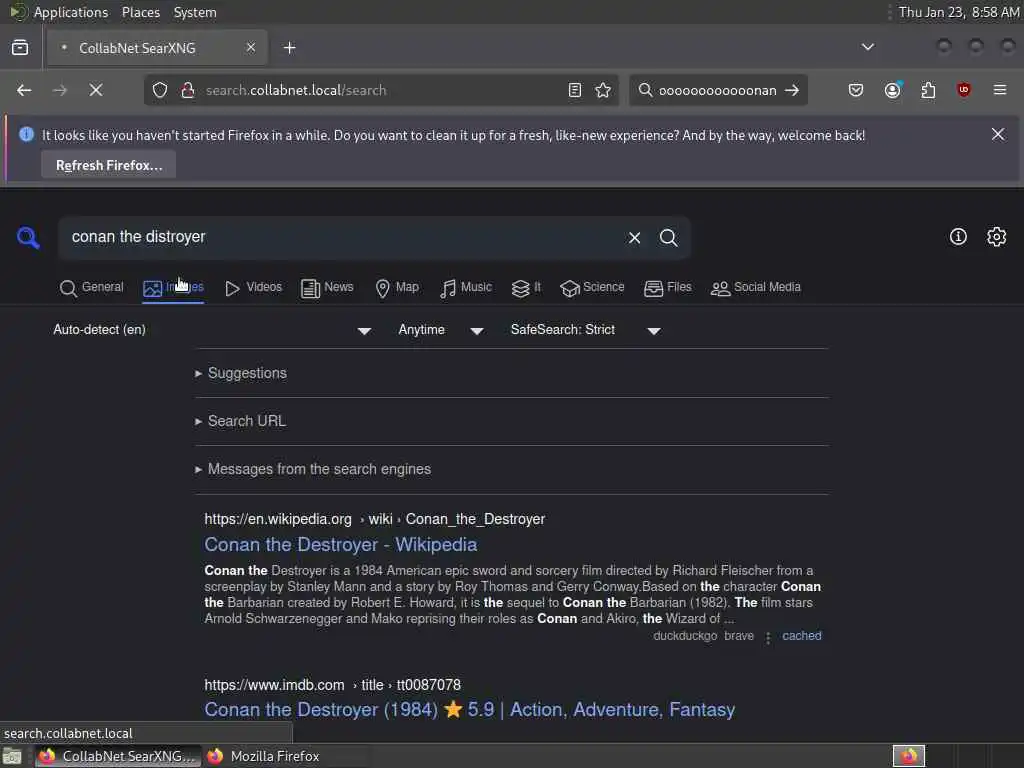Submit search with the magnifier button
The width and height of the screenshot is (1024, 768).
click(x=668, y=238)
